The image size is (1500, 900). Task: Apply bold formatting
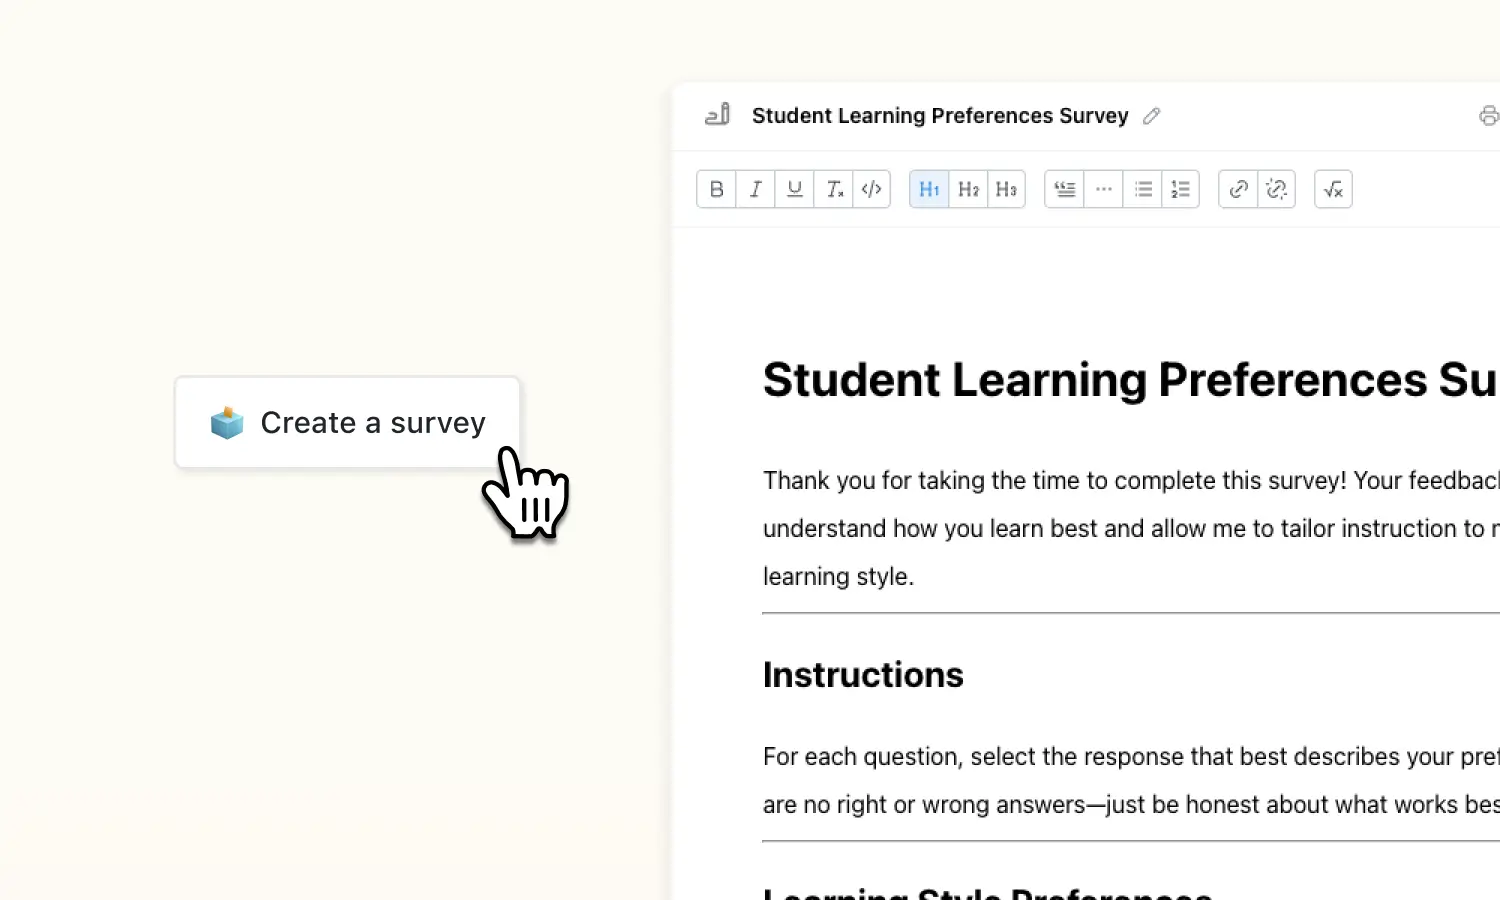(716, 189)
